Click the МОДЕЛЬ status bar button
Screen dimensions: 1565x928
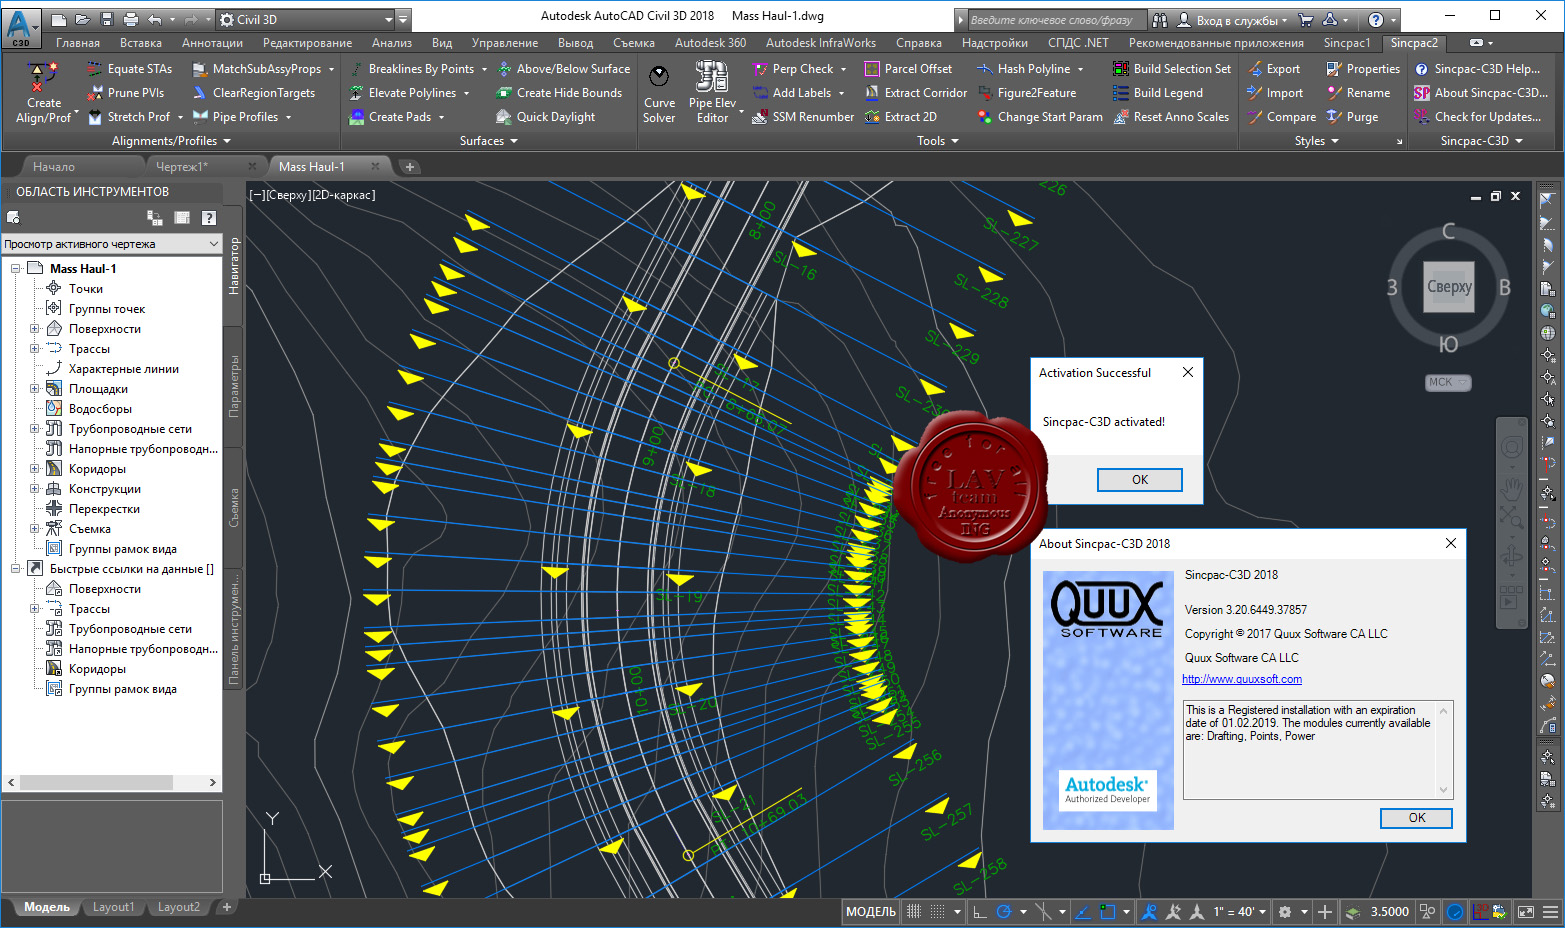[x=870, y=912]
